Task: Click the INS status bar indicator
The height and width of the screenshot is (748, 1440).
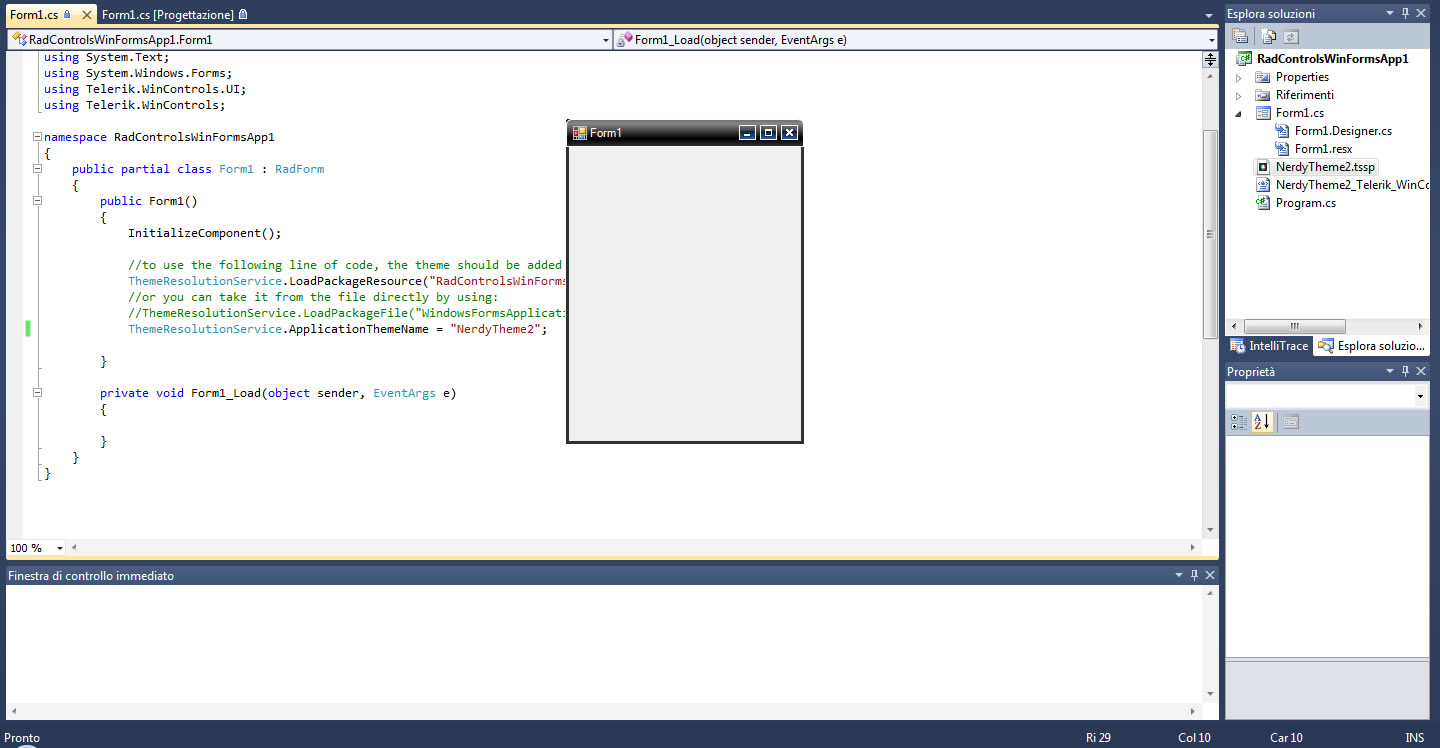Action: pos(1414,738)
